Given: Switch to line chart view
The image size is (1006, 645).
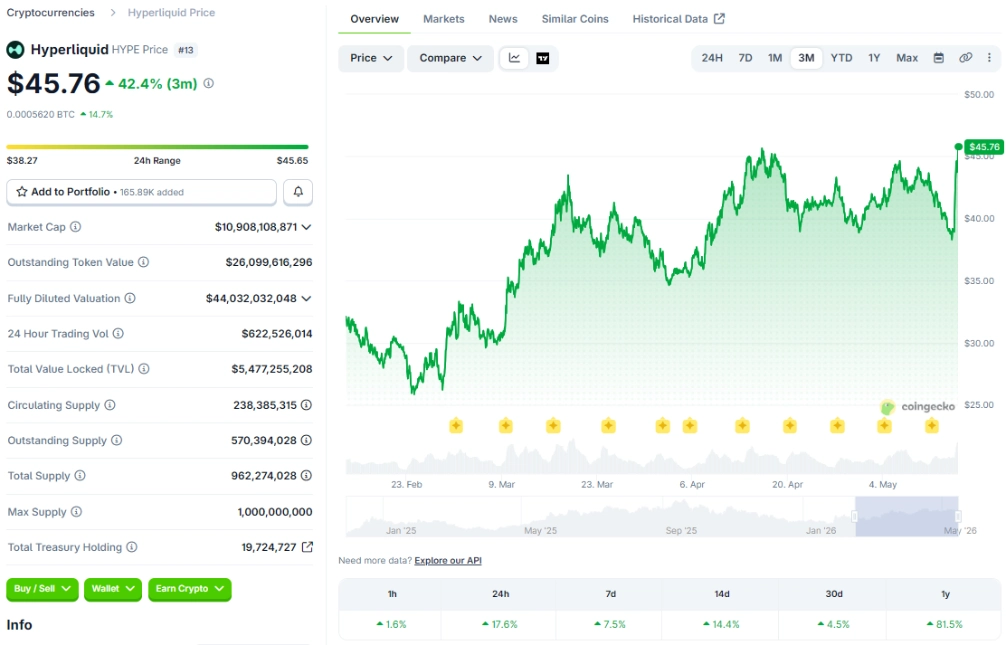Looking at the screenshot, I should (x=514, y=58).
